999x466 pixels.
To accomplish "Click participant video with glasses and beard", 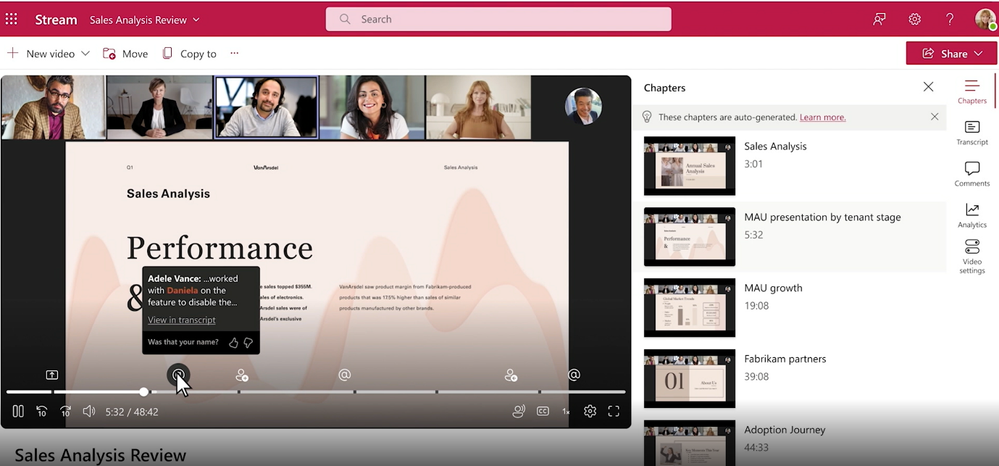I will [54, 107].
